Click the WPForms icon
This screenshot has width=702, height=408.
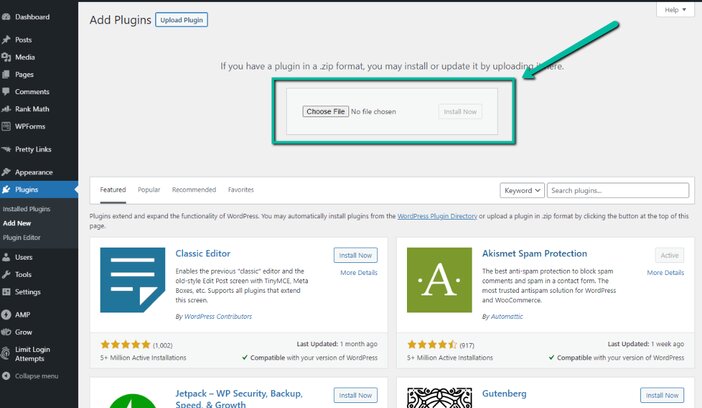pos(6,126)
